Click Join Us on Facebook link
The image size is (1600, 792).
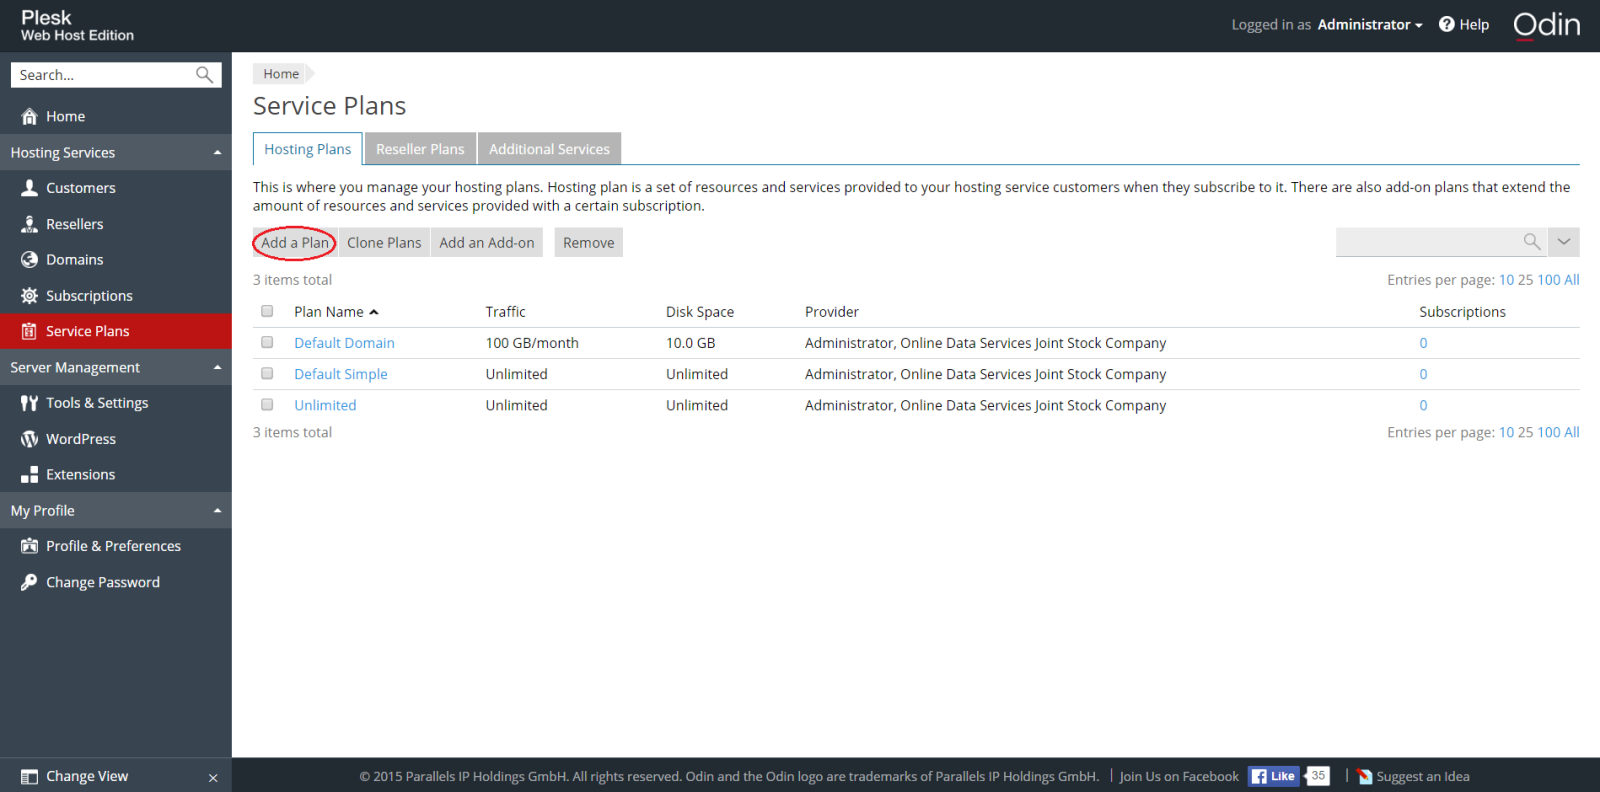[1179, 777]
